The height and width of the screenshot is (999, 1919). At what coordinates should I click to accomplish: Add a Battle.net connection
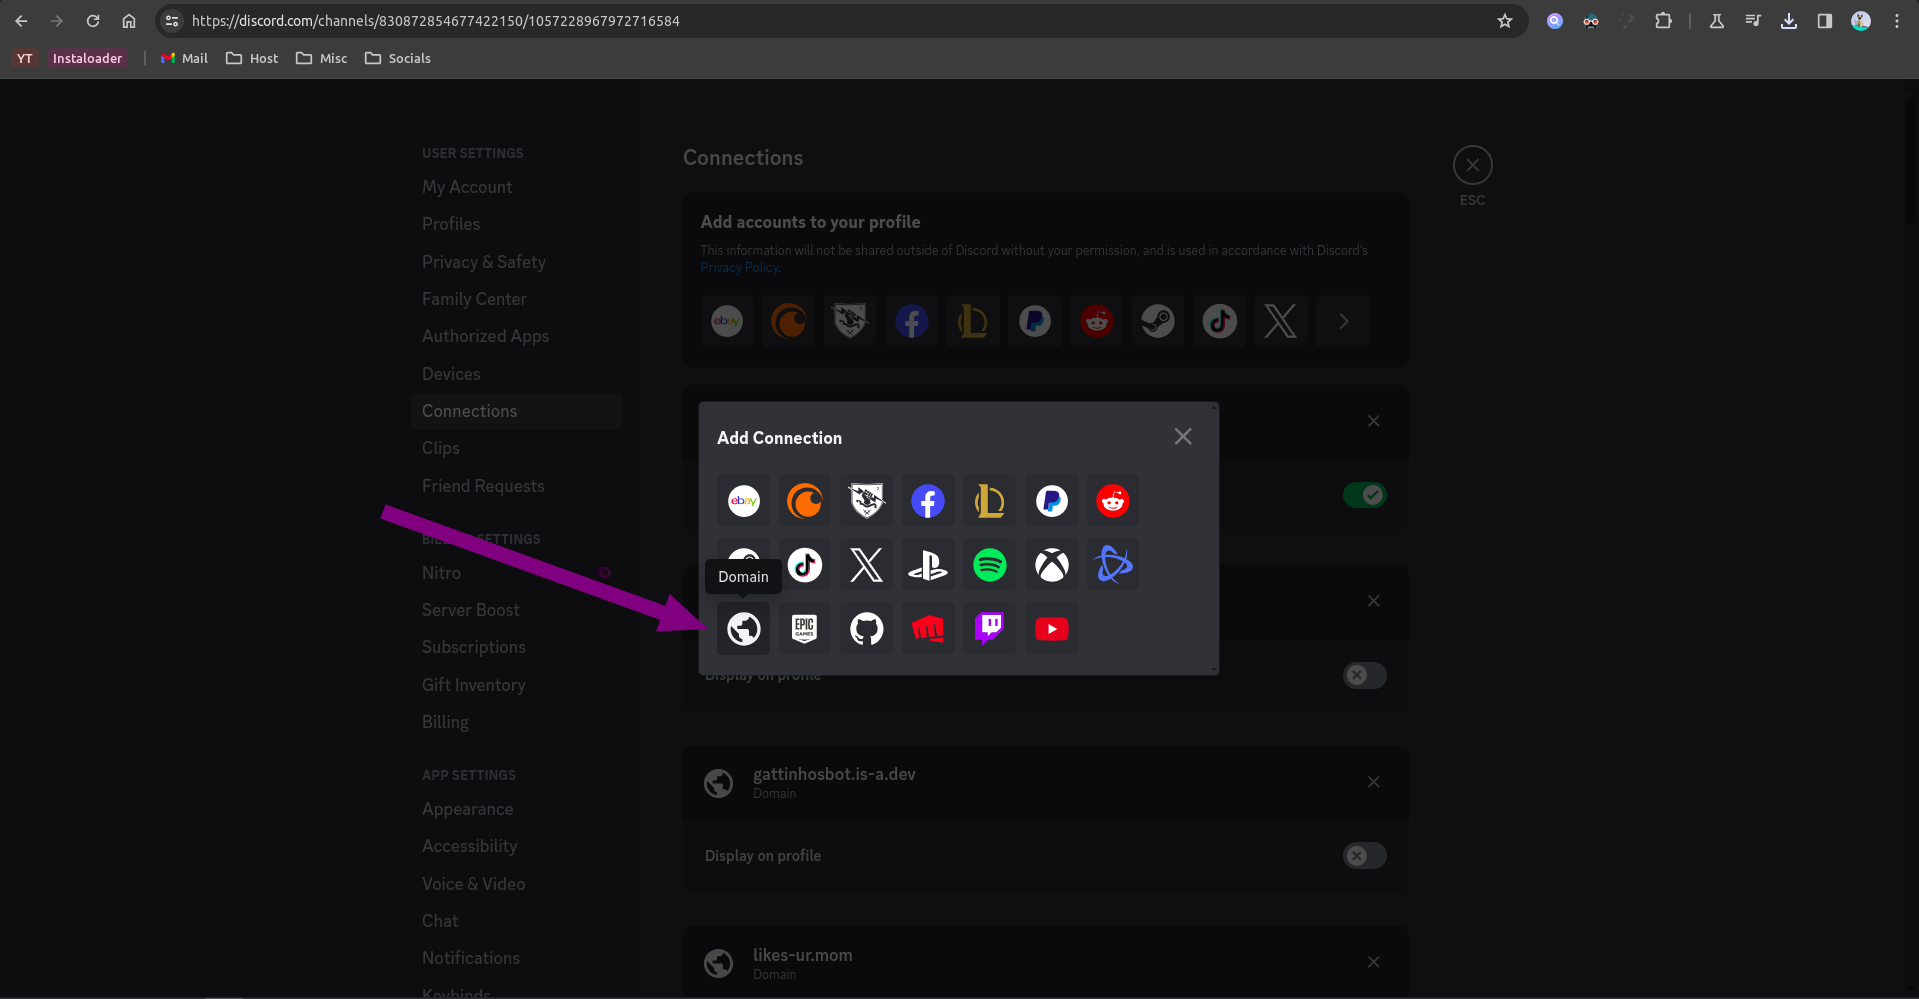pyautogui.click(x=1113, y=565)
